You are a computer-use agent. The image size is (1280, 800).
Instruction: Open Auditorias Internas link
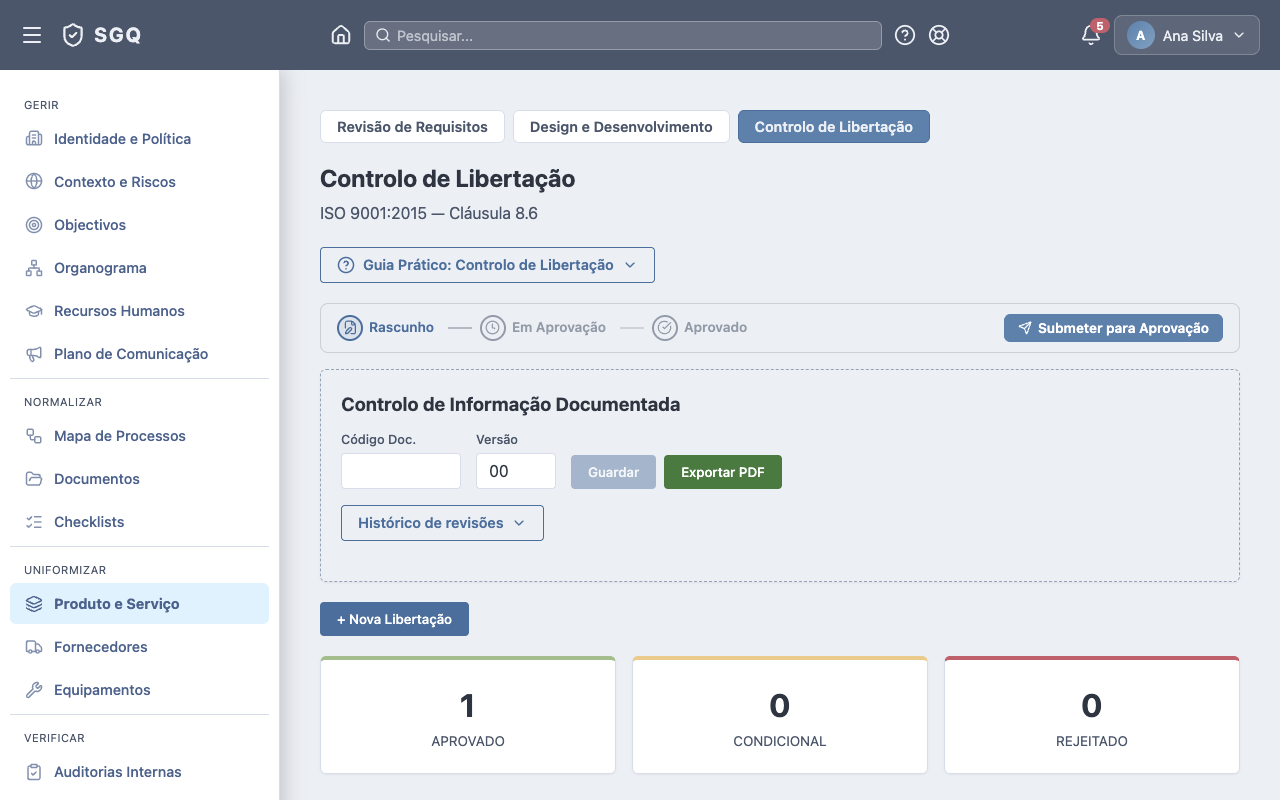(139, 772)
